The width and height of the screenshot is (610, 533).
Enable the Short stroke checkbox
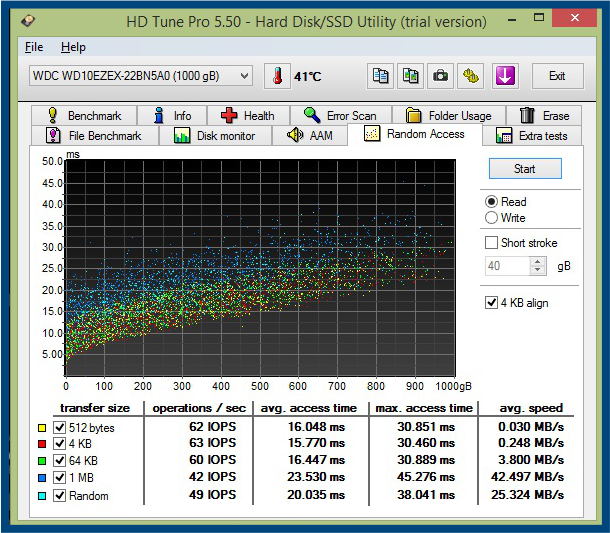pyautogui.click(x=491, y=243)
